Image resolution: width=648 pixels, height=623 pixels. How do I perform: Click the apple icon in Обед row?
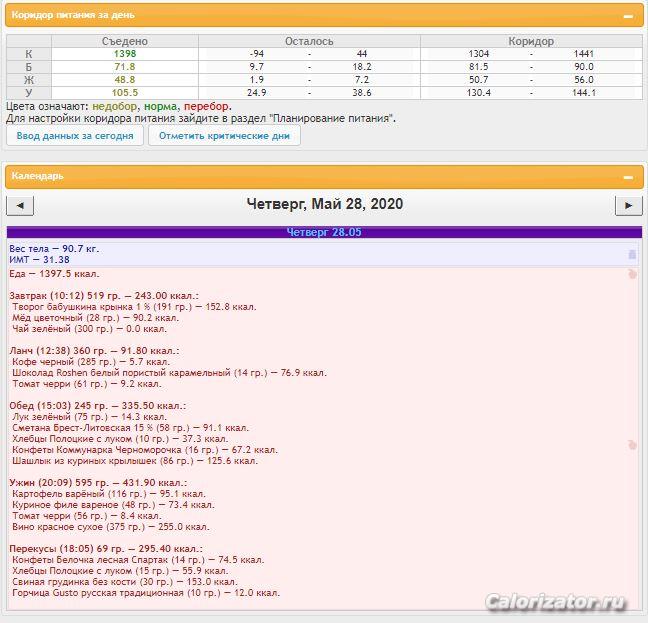point(631,444)
